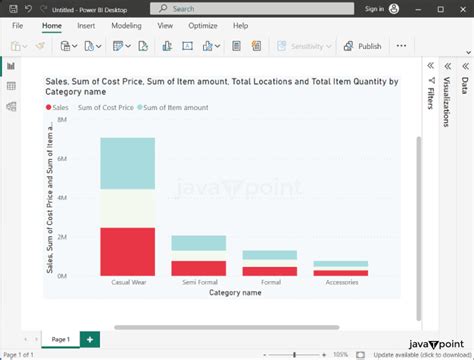Open the data sources dropdown arrow
This screenshot has width=474, height=360.
(x=99, y=46)
